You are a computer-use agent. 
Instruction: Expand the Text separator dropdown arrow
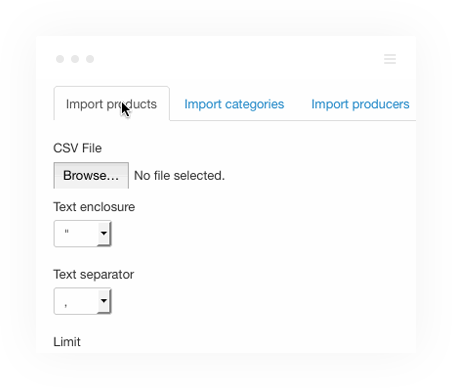[x=104, y=301]
